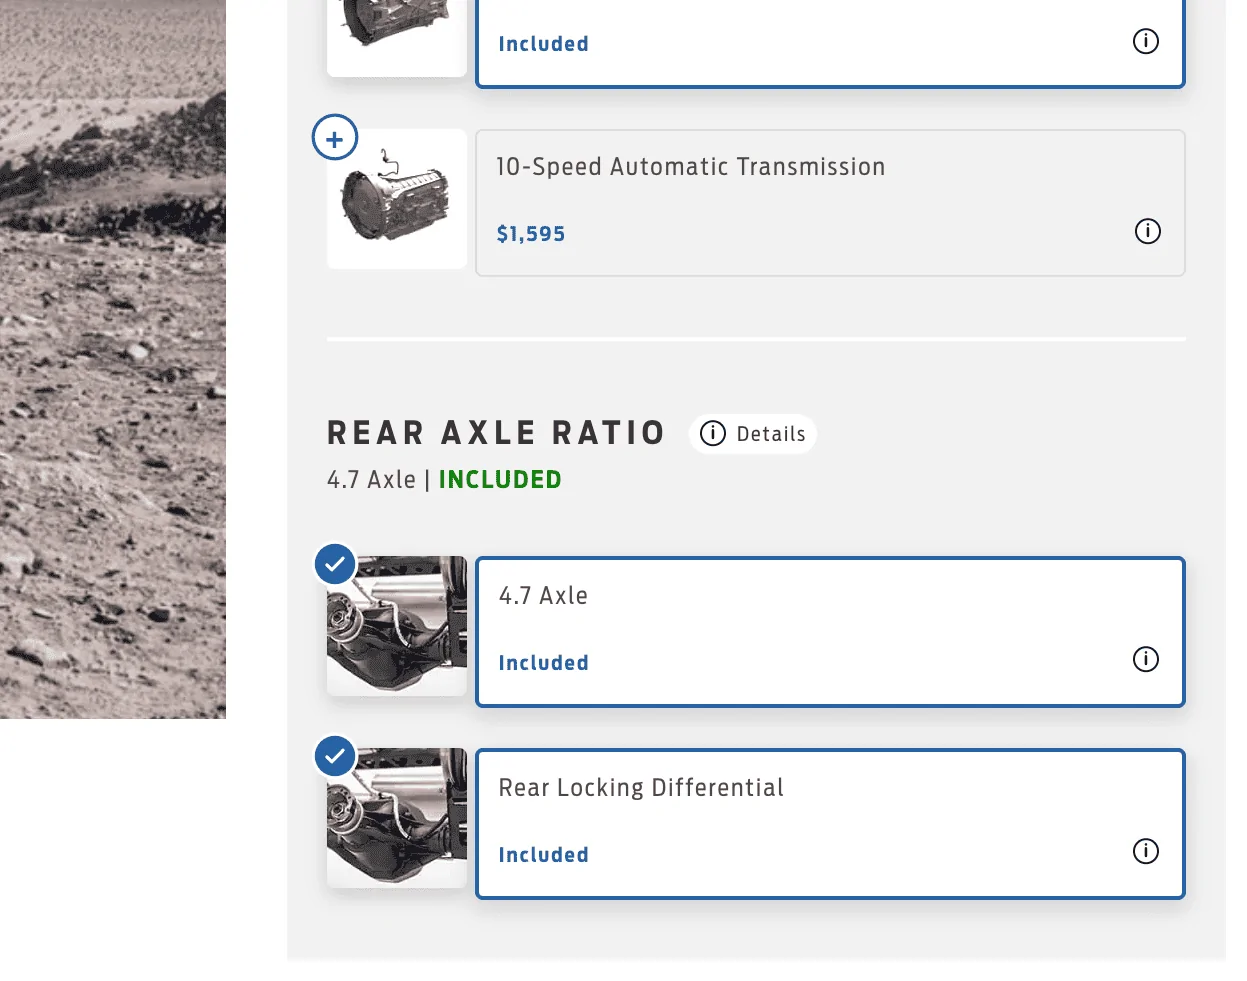Viewport: 1247px width, 981px height.
Task: Click the top partially visible transmission thumbnail
Action: point(397,36)
